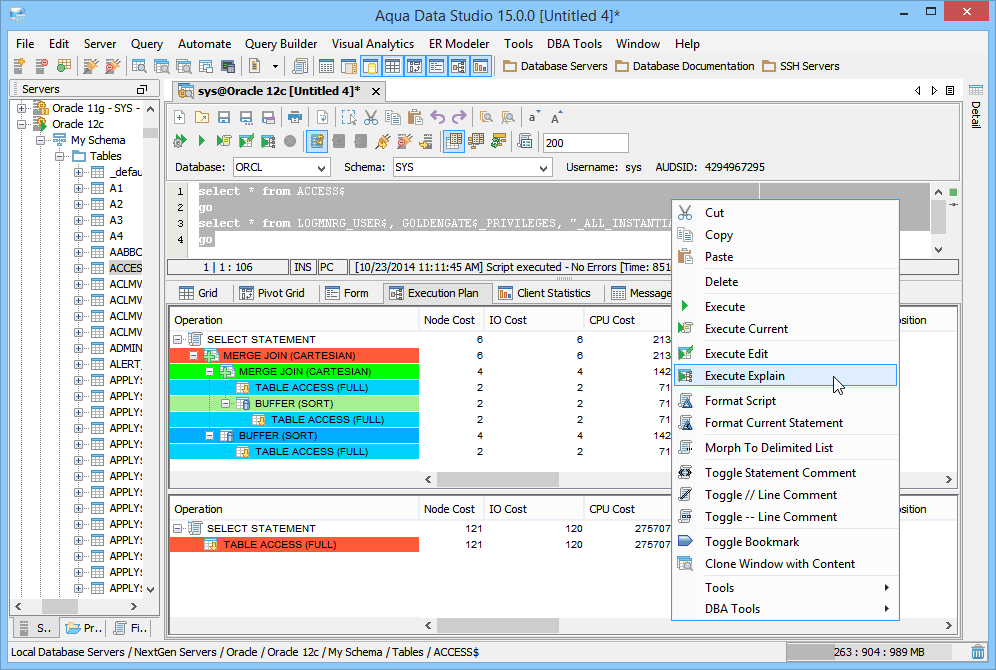Open the Database Documentation folder link
The image size is (996, 670).
coord(685,66)
